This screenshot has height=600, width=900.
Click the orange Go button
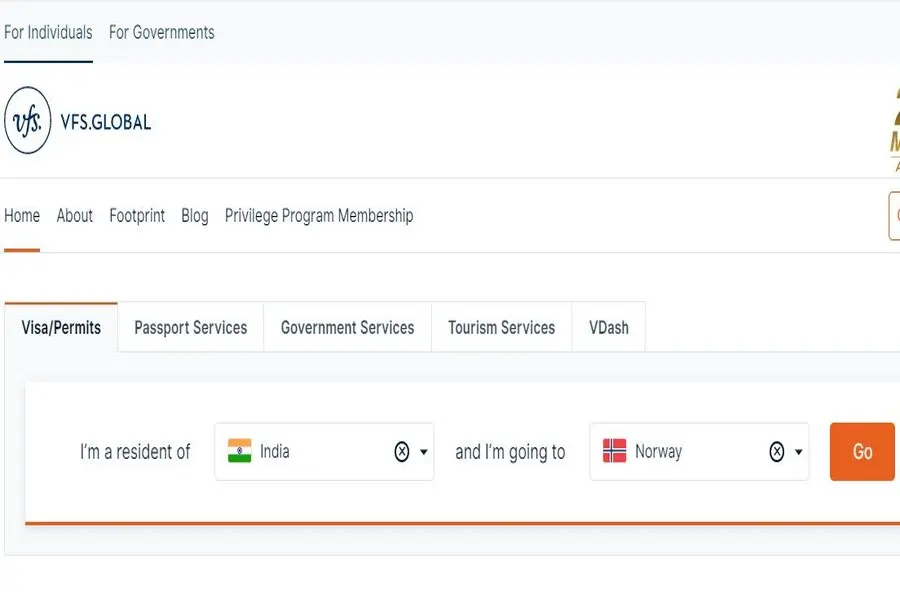(x=862, y=452)
